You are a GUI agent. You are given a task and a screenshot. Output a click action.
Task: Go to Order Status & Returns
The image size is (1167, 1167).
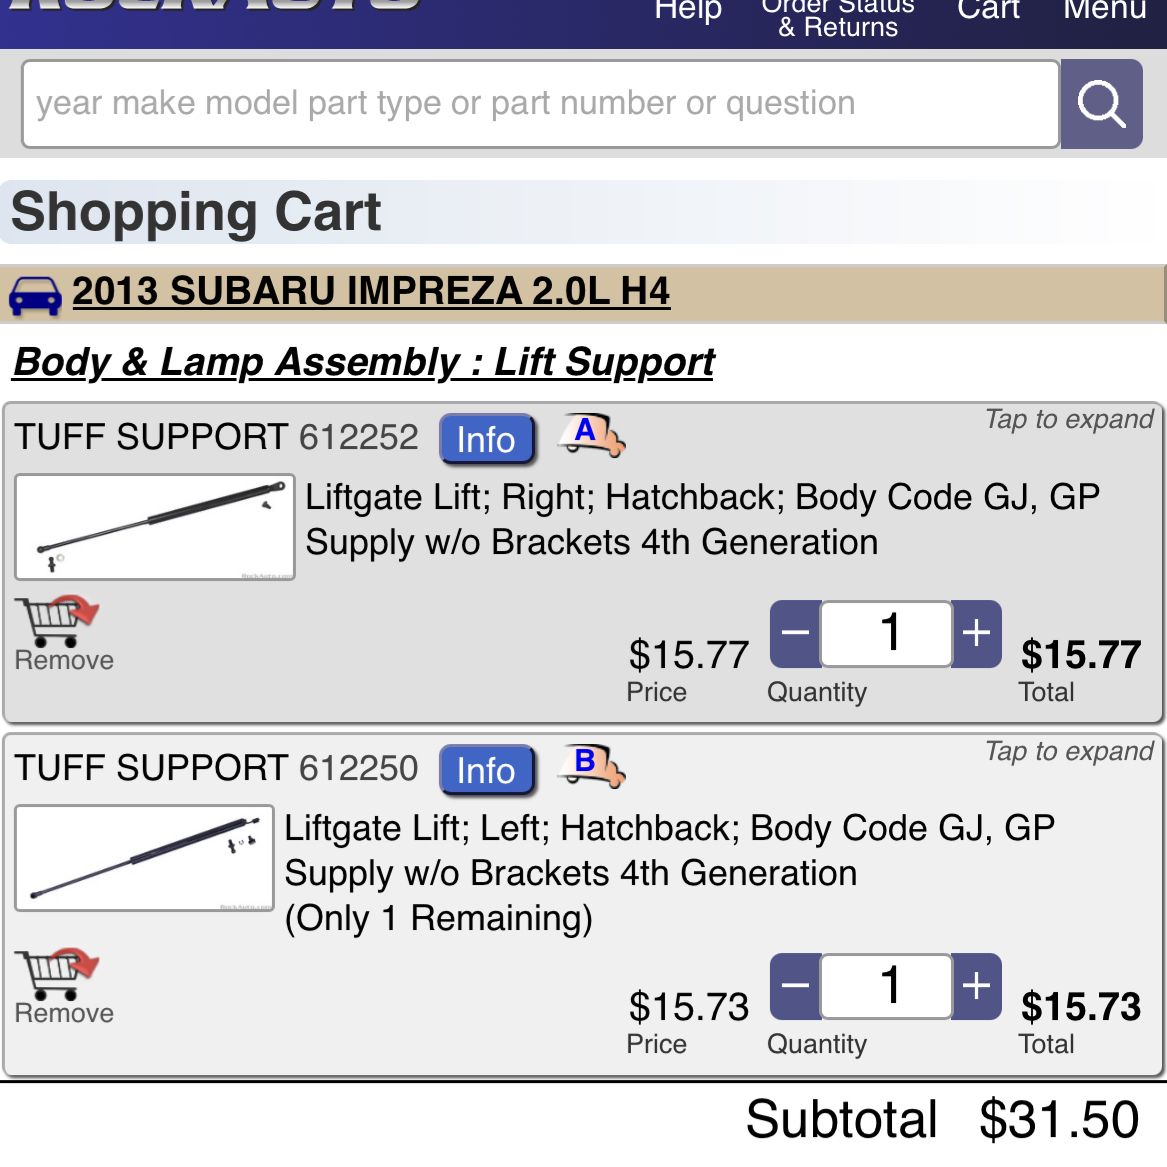click(838, 20)
